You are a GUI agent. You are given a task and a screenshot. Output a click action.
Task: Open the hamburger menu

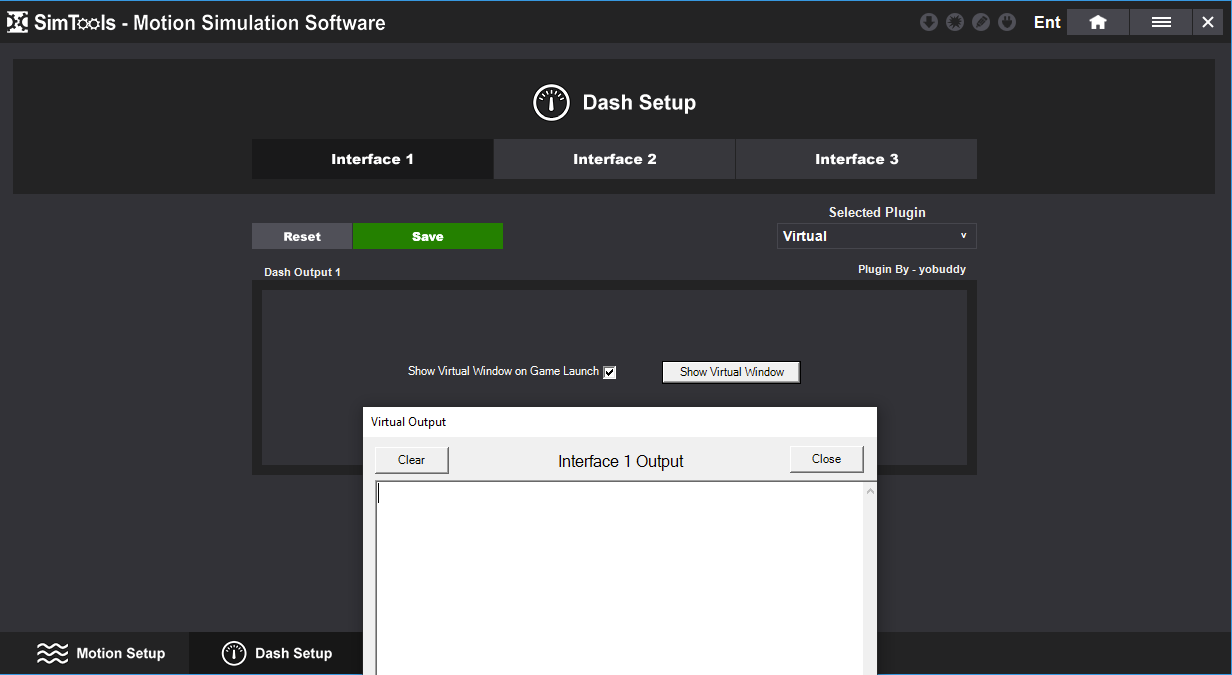(1161, 22)
